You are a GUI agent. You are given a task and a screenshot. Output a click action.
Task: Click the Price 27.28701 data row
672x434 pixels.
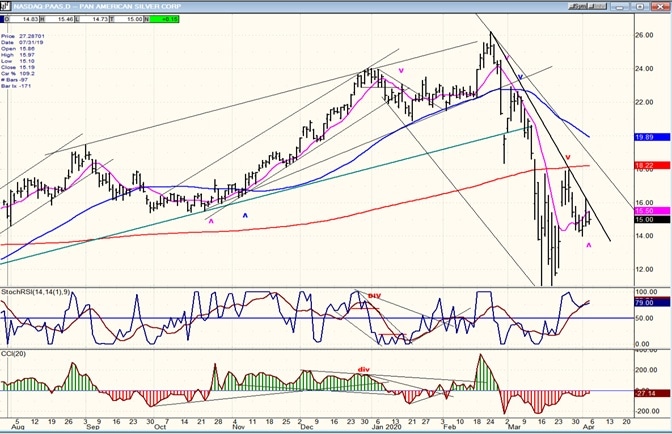(x=22, y=36)
